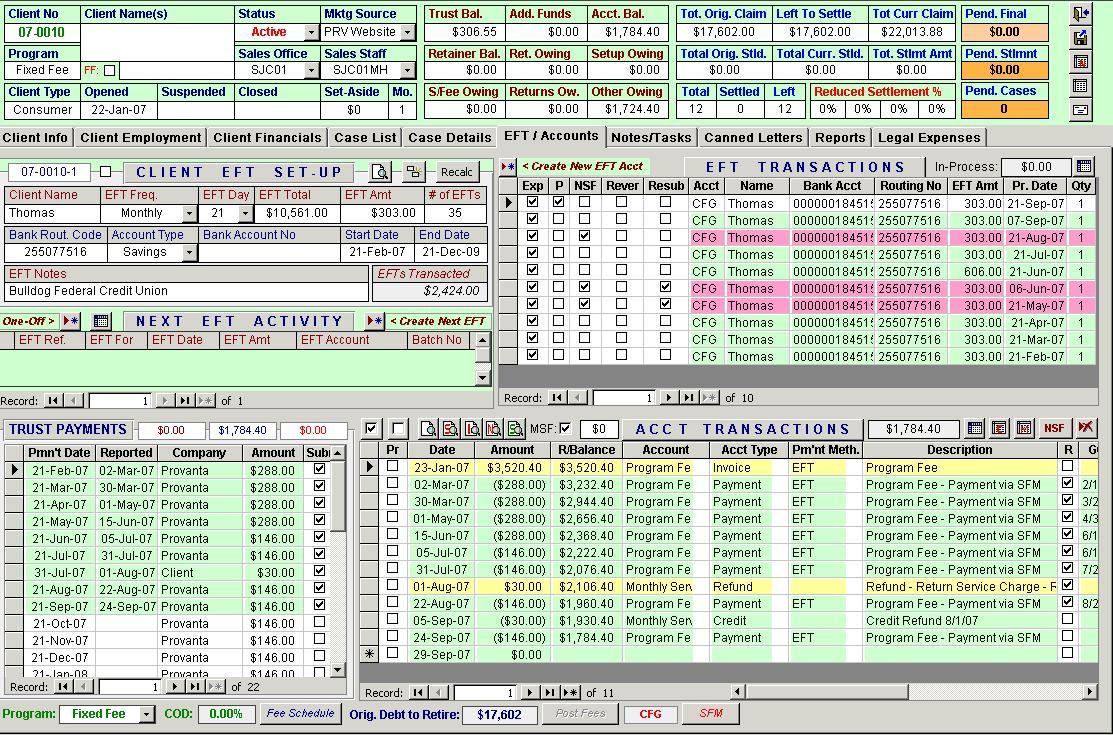Click the One-Off button
1113x735 pixels.
[x=29, y=321]
